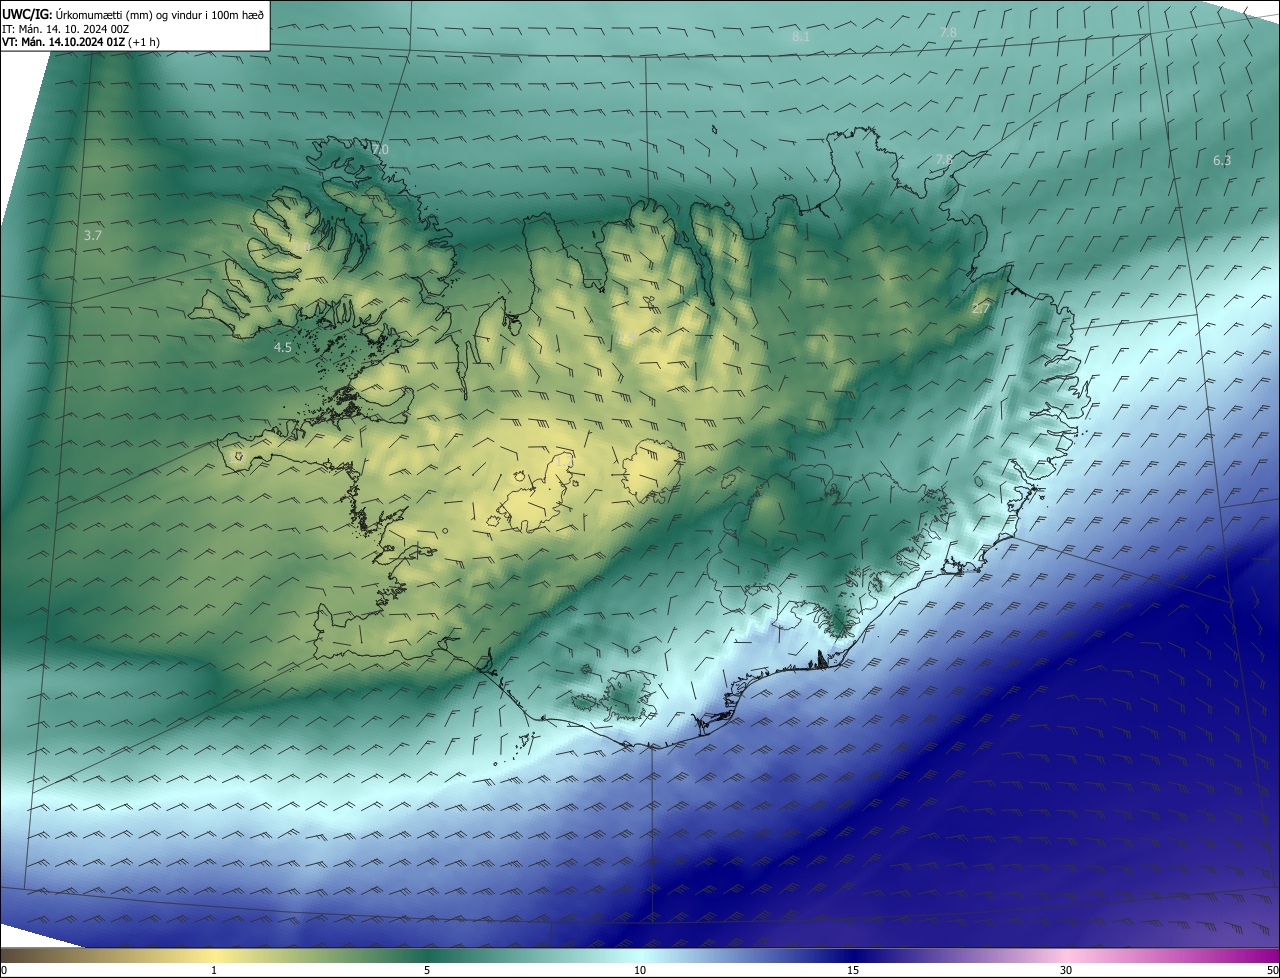This screenshot has width=1280, height=978.
Task: Click the 3.7 value on the map
Action: pyautogui.click(x=93, y=236)
